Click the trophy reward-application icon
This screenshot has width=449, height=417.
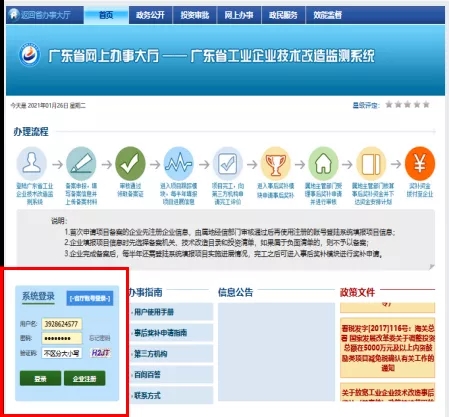coord(275,164)
